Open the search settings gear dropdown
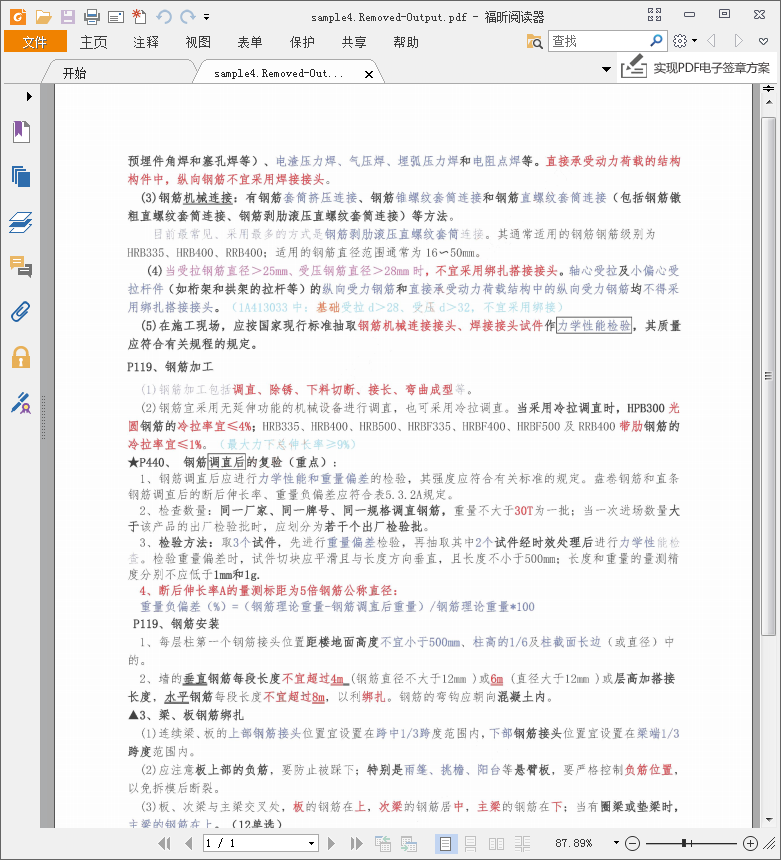781x860 pixels. (685, 41)
